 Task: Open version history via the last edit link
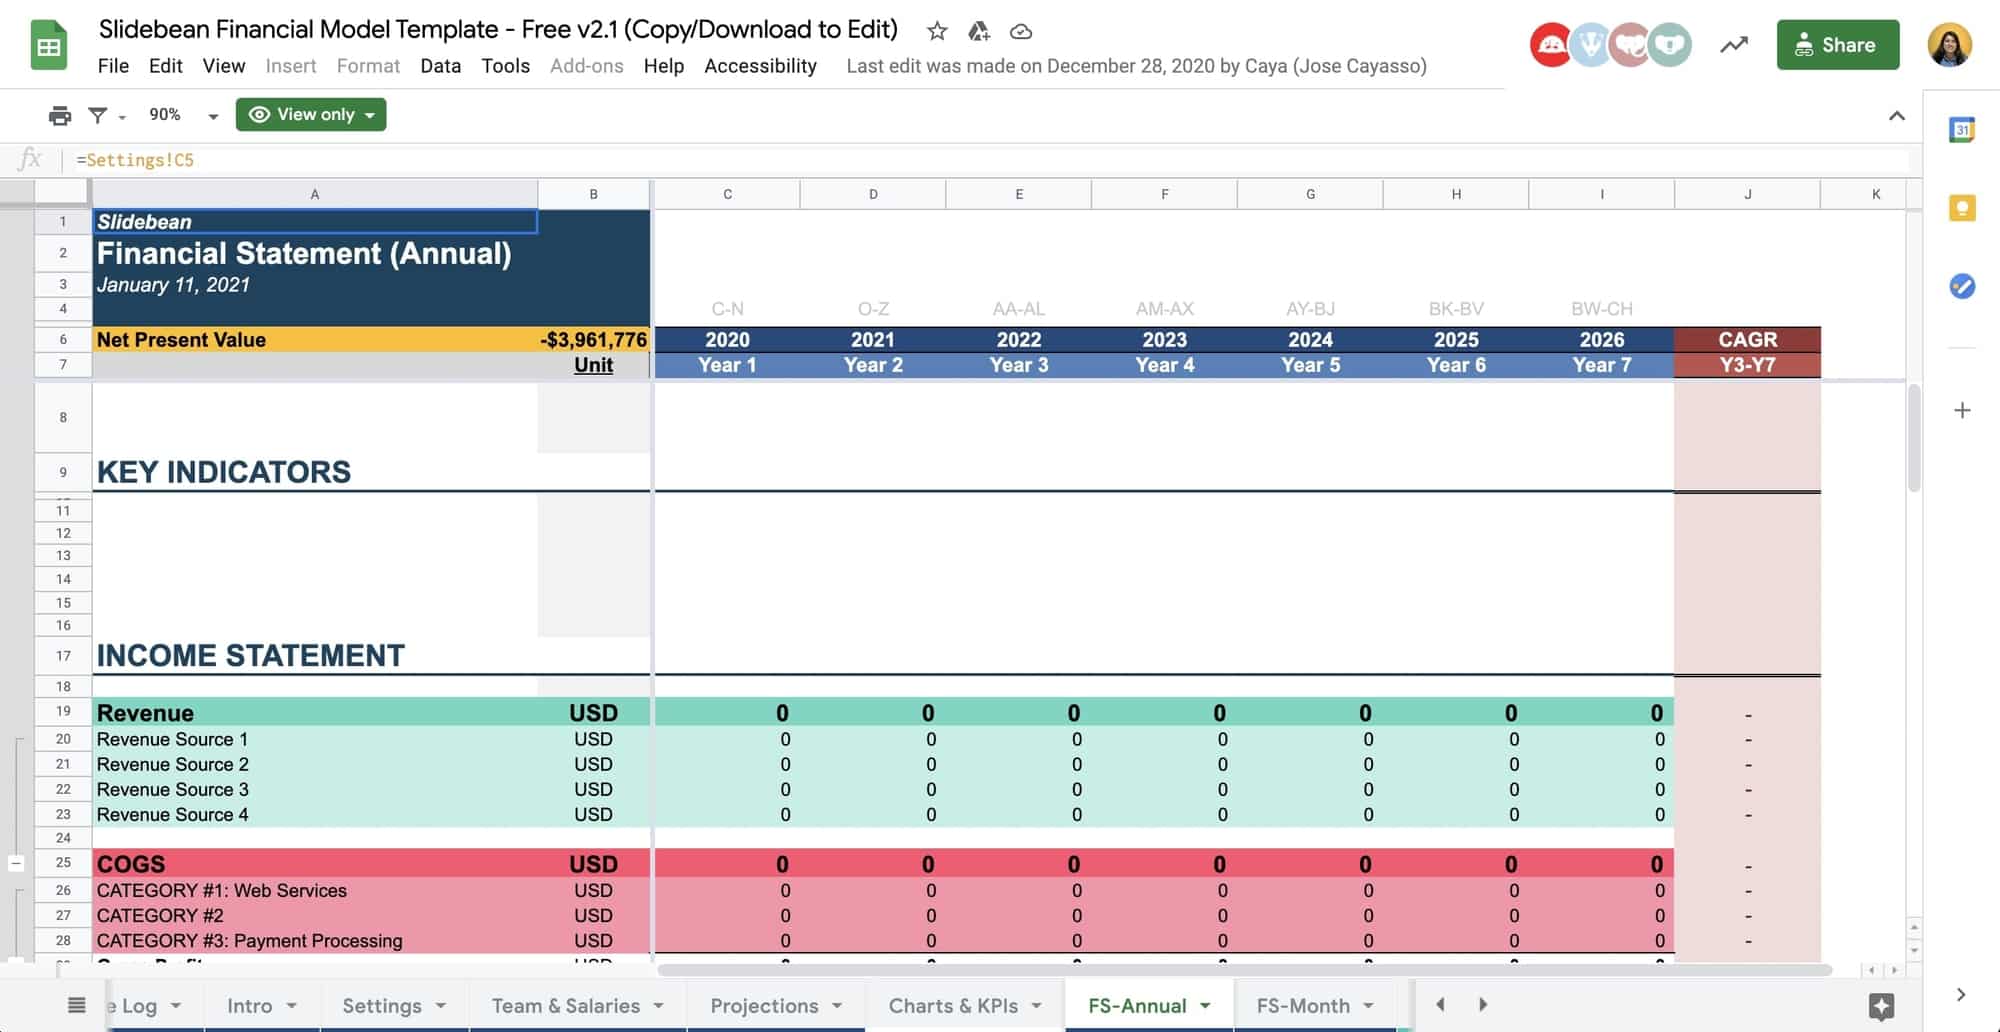[x=1135, y=66]
